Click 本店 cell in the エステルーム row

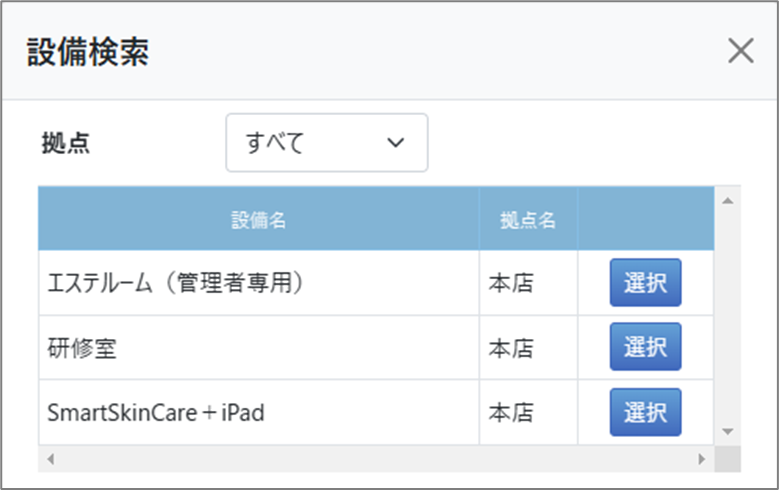pyautogui.click(x=511, y=283)
